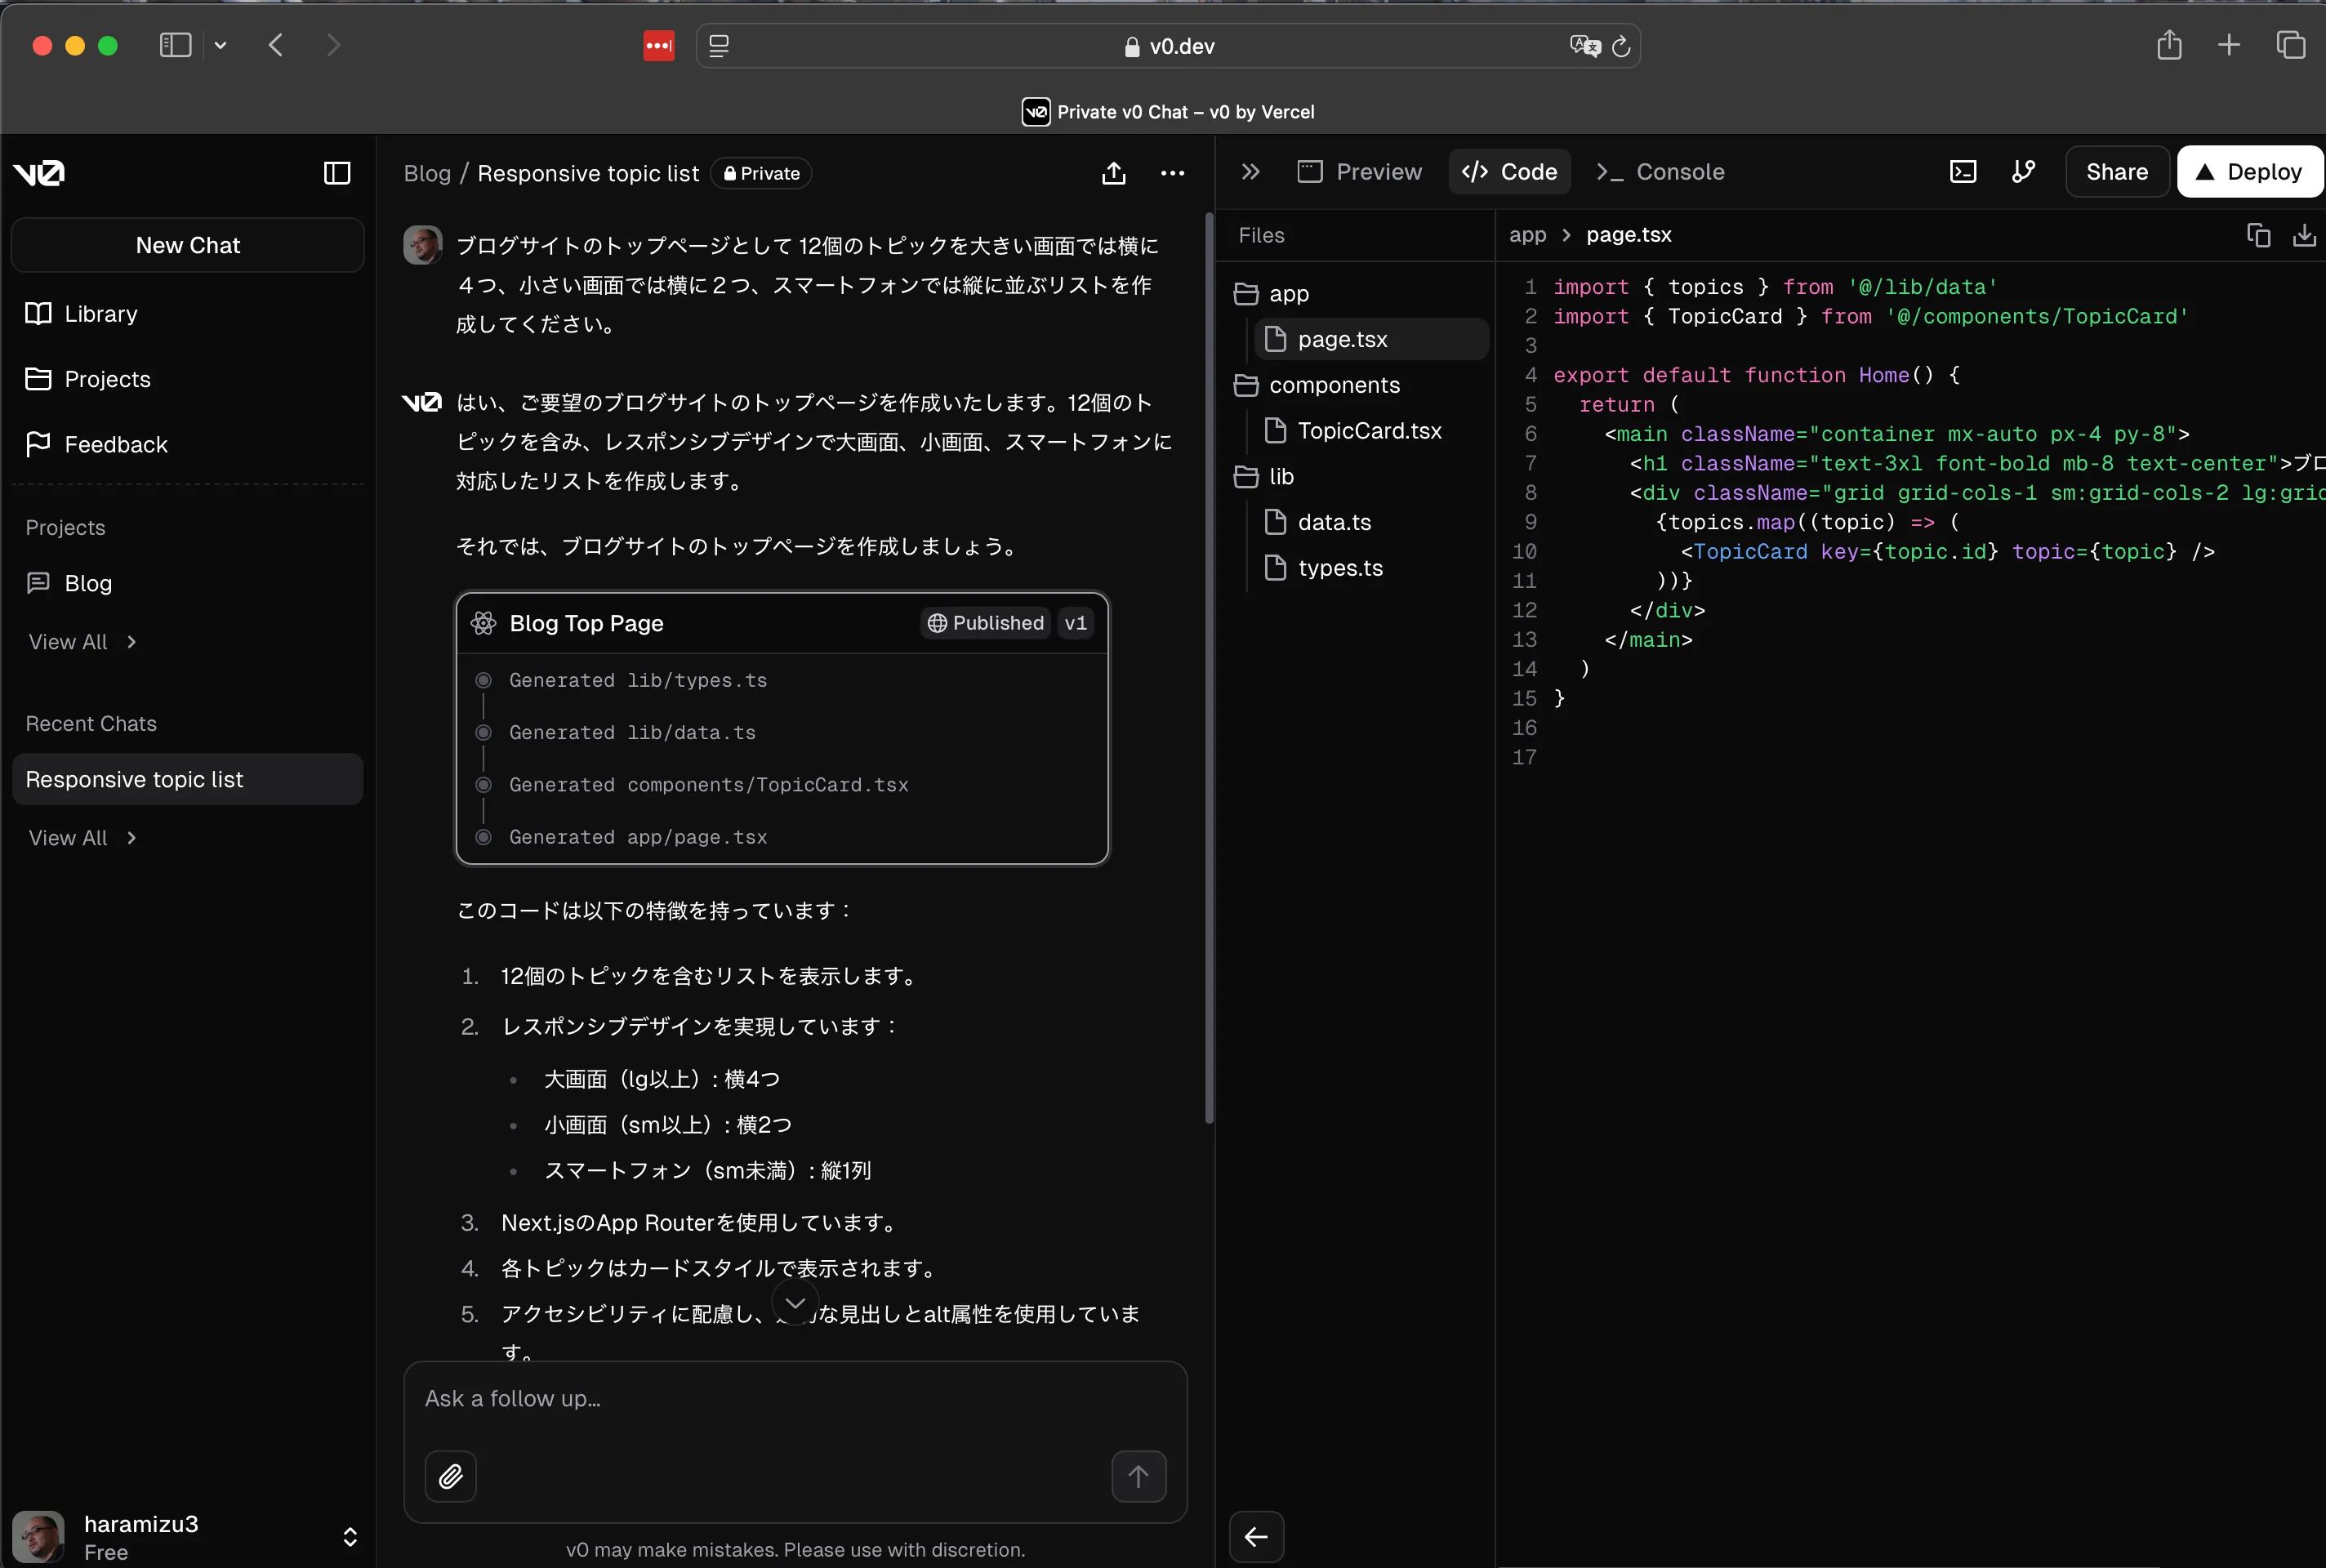
Task: Click the back navigation arrow icon
Action: click(x=277, y=46)
